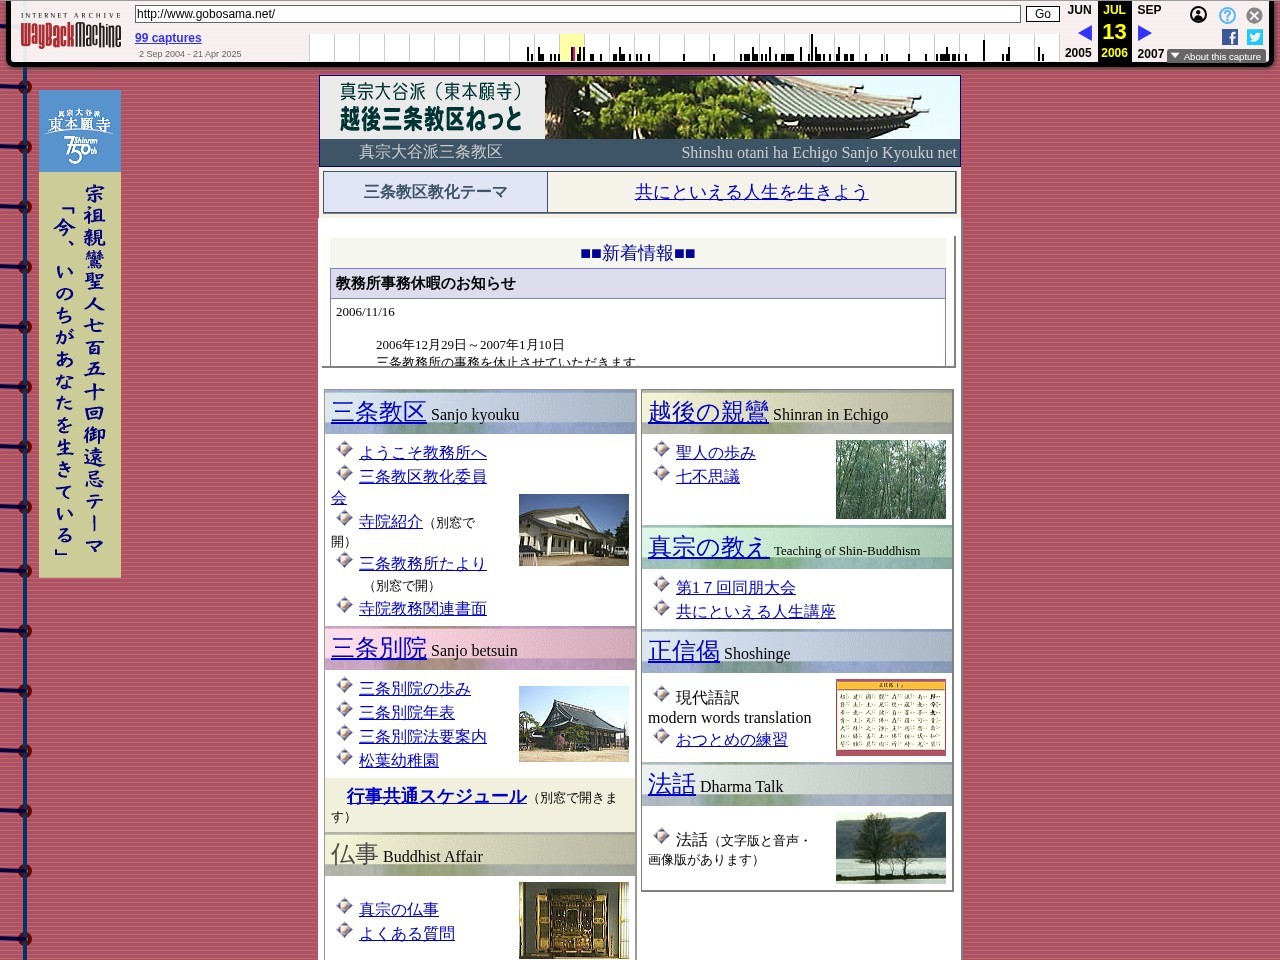Open 三条別院年表 timeline page
The height and width of the screenshot is (960, 1280).
click(x=406, y=712)
